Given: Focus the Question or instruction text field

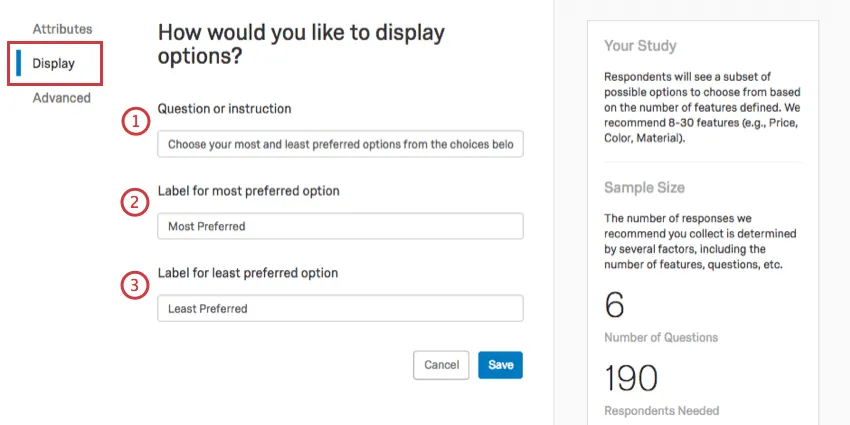Looking at the screenshot, I should pos(340,145).
